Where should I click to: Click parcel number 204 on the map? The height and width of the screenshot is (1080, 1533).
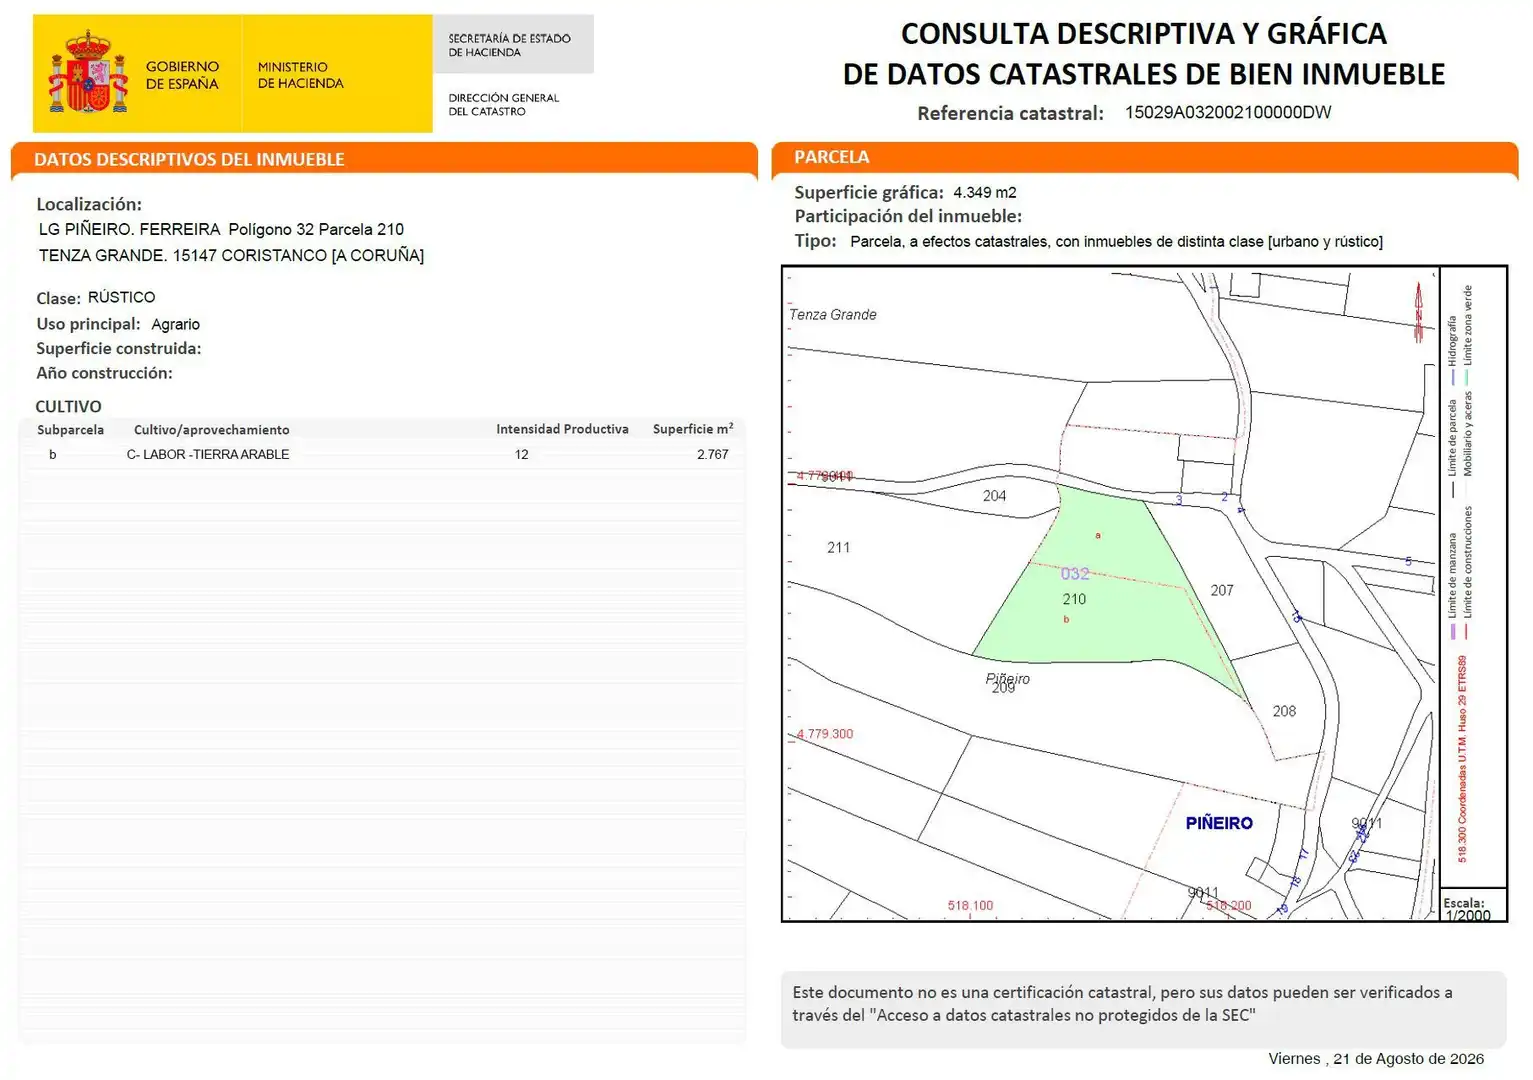pos(994,496)
